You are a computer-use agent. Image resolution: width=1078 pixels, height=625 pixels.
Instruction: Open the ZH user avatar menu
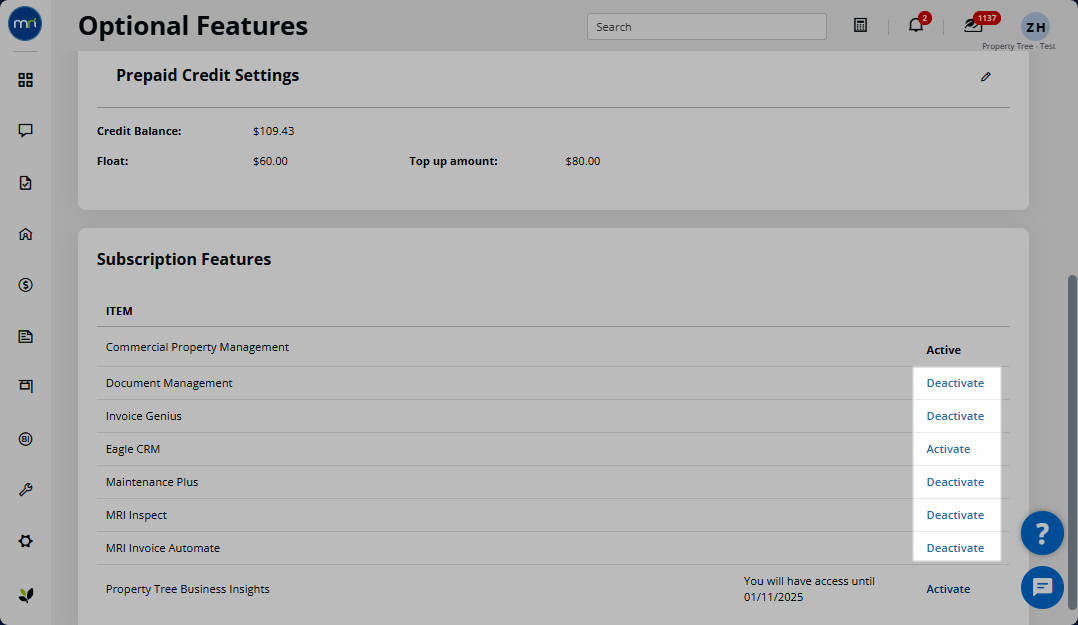click(x=1035, y=27)
